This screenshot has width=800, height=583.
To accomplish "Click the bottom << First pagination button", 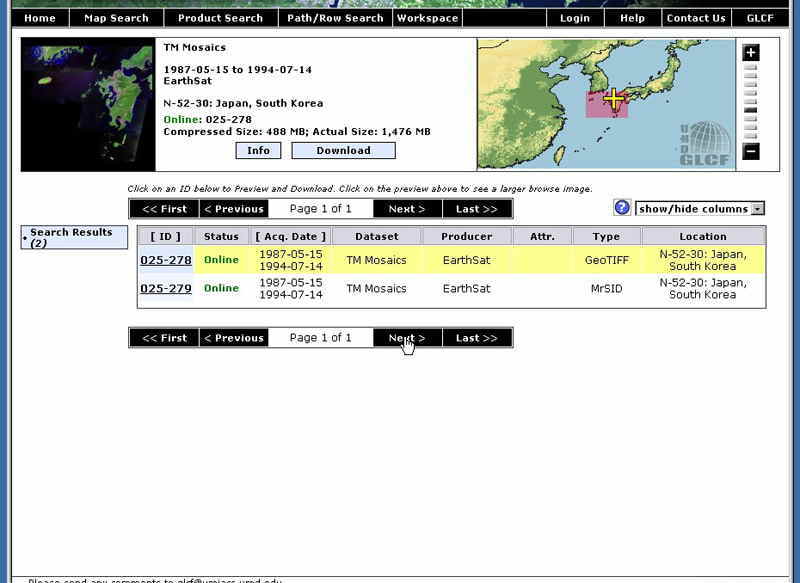I will (x=164, y=338).
